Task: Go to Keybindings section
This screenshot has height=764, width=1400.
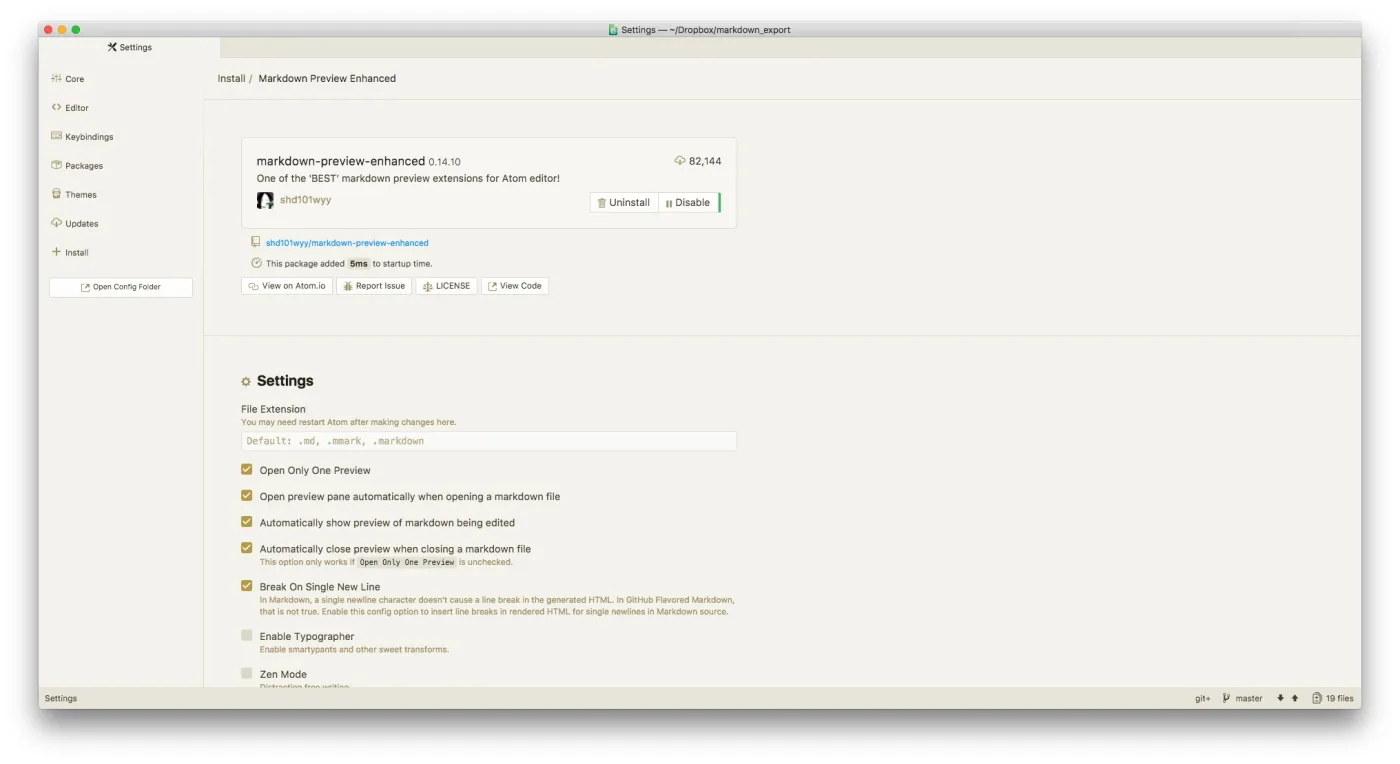Action: pyautogui.click(x=82, y=137)
